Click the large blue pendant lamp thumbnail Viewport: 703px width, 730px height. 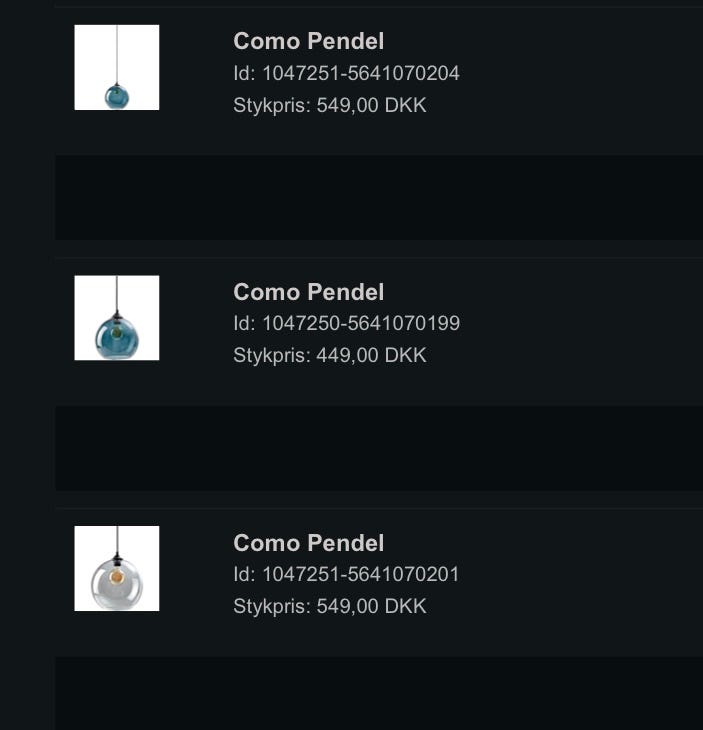point(117,318)
